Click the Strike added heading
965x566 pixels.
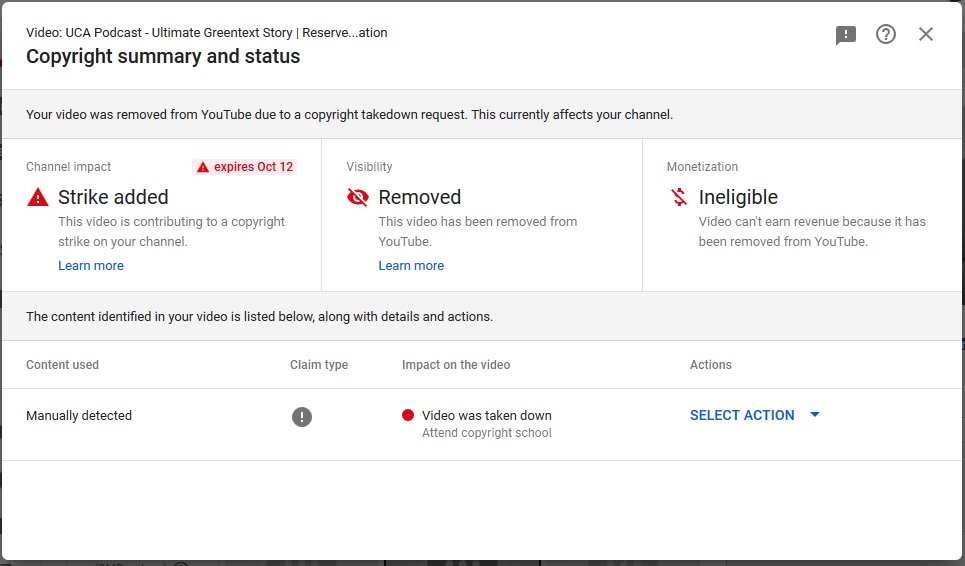113,197
